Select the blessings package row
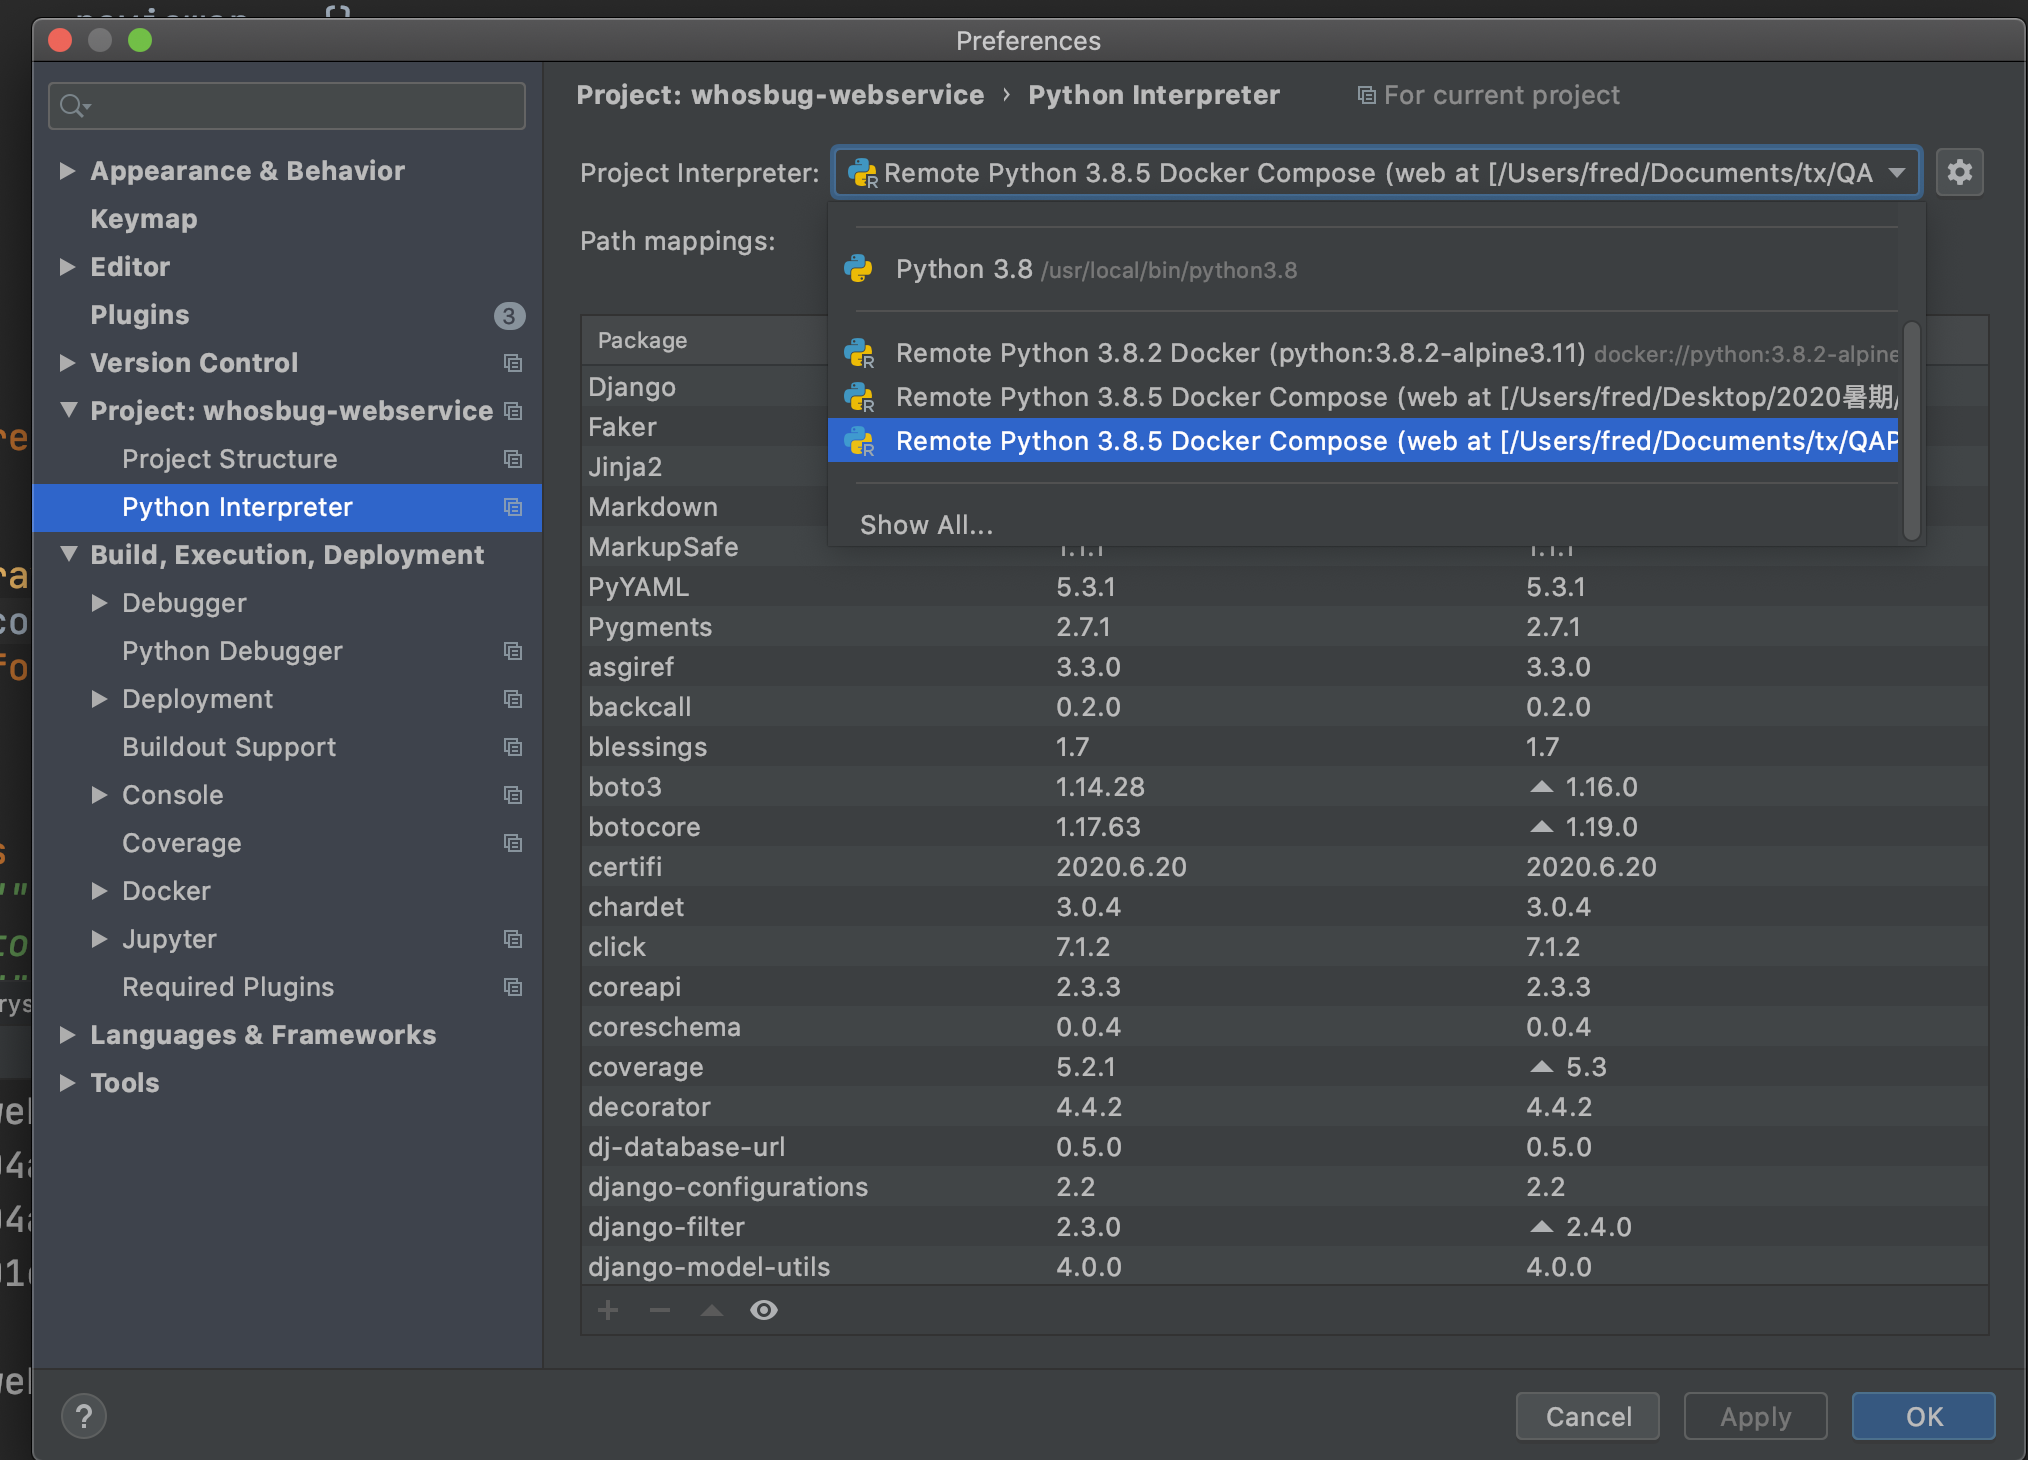 (x=1284, y=747)
